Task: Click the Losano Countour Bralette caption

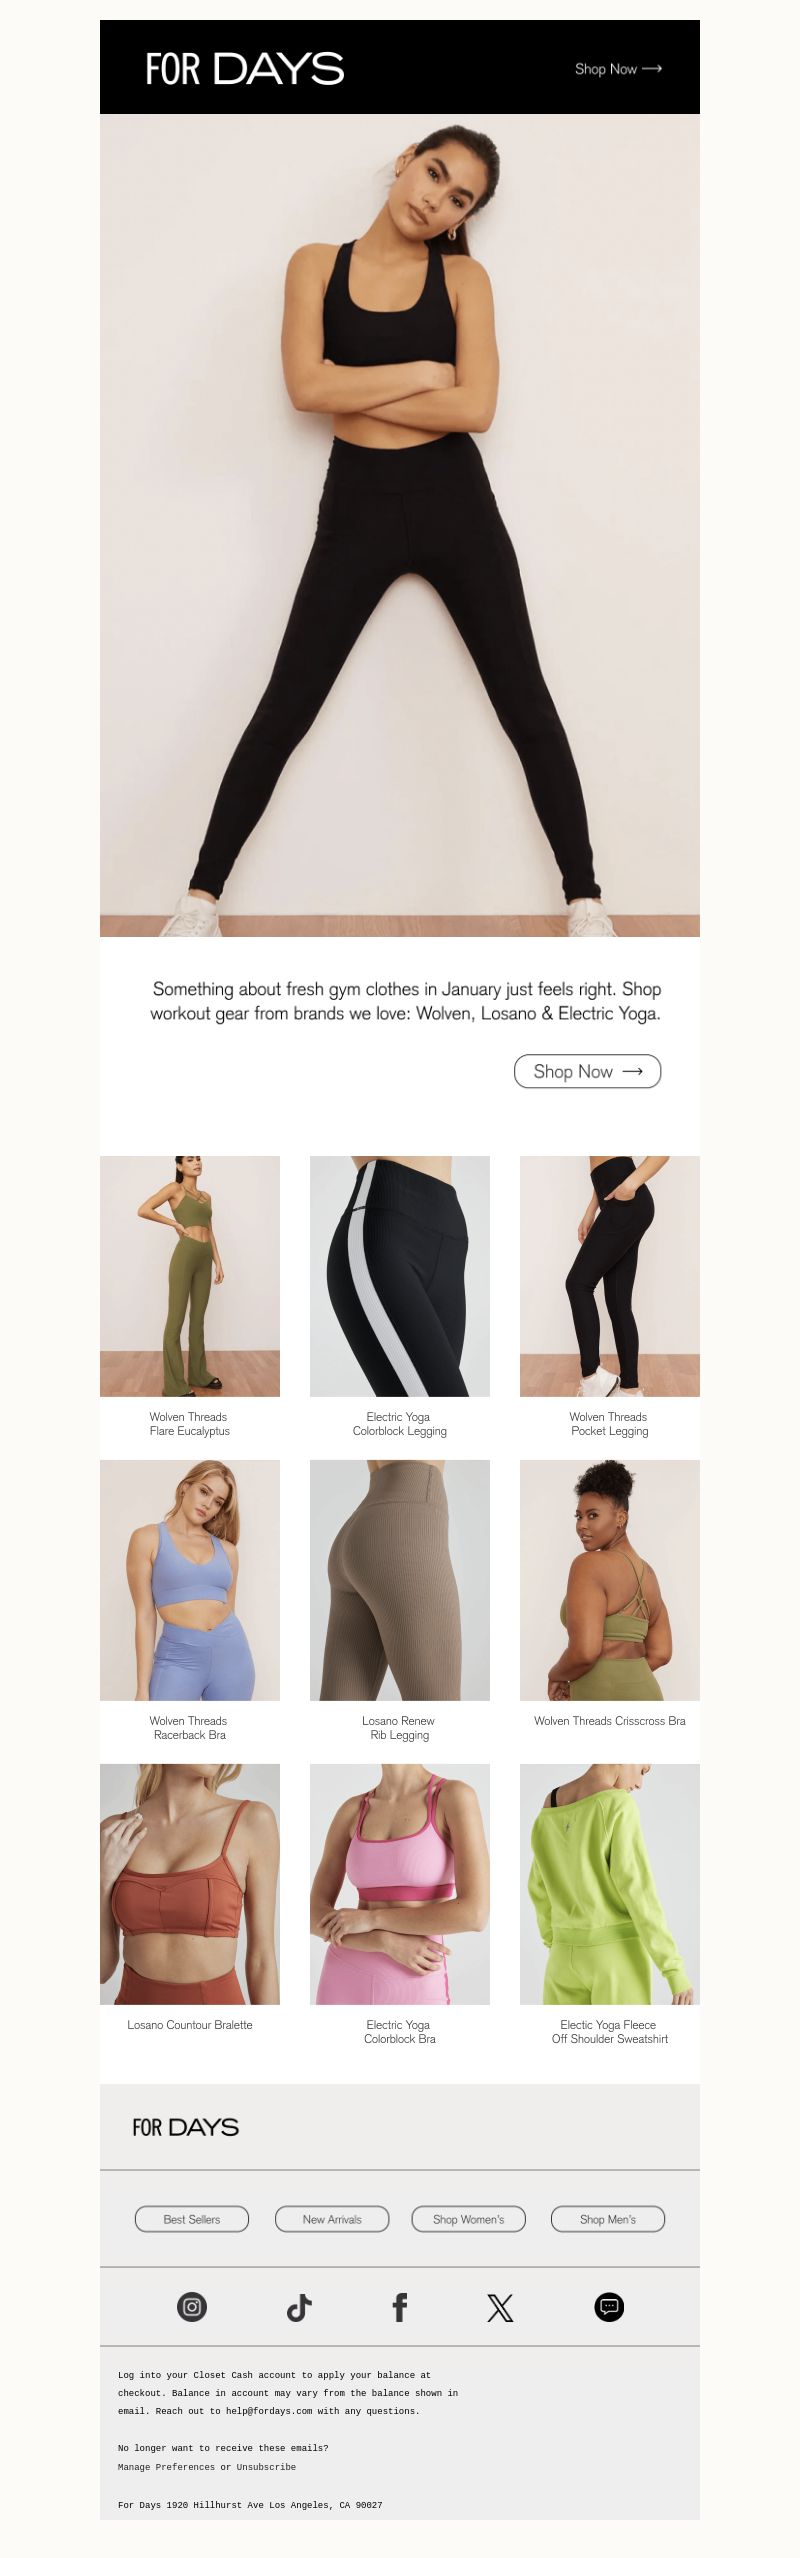Action: [190, 2025]
